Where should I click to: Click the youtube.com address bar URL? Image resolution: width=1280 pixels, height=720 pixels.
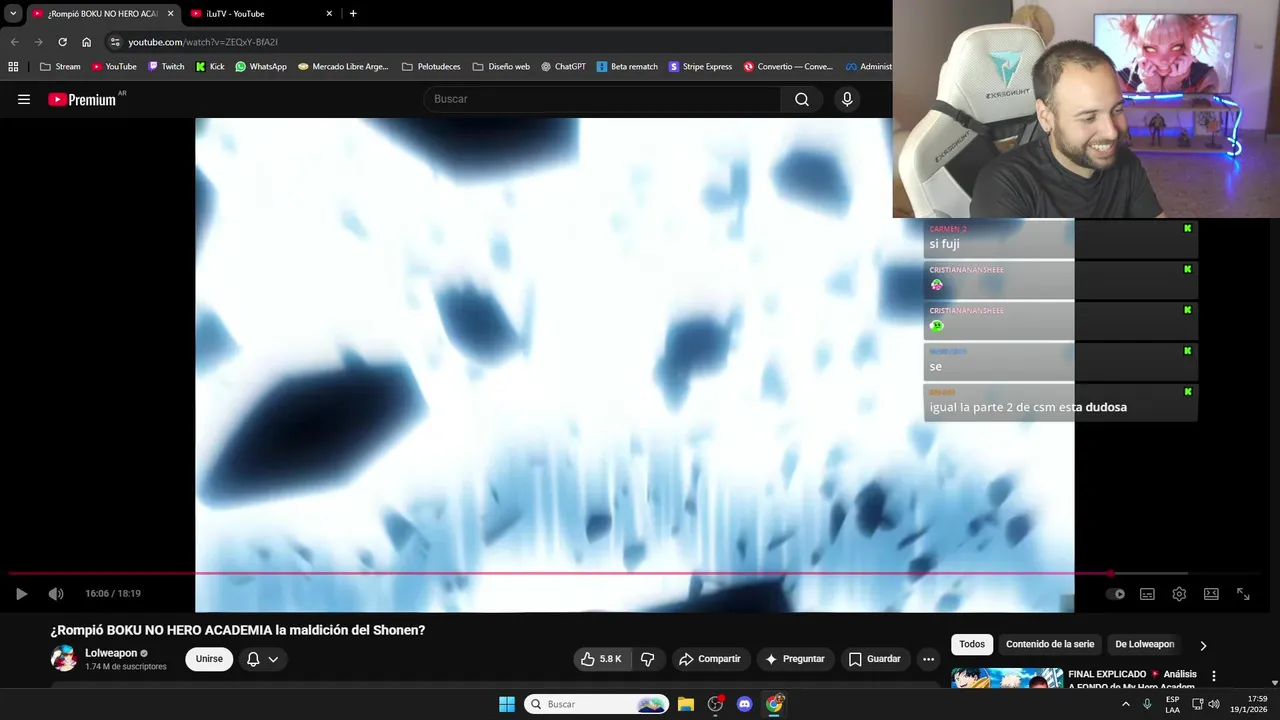point(203,42)
